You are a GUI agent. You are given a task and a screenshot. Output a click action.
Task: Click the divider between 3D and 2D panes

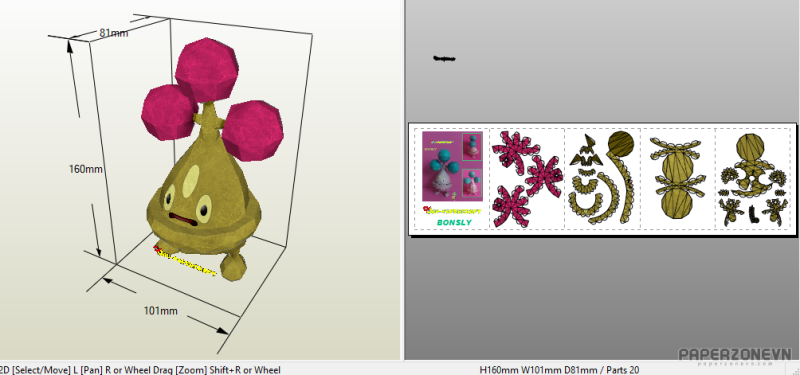tap(403, 180)
